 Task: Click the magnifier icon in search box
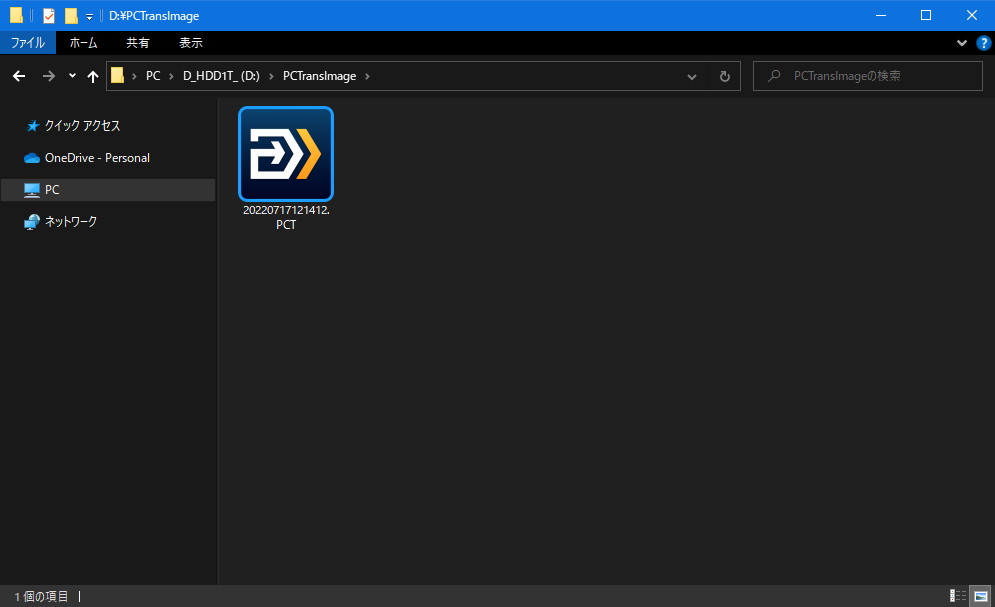[774, 76]
